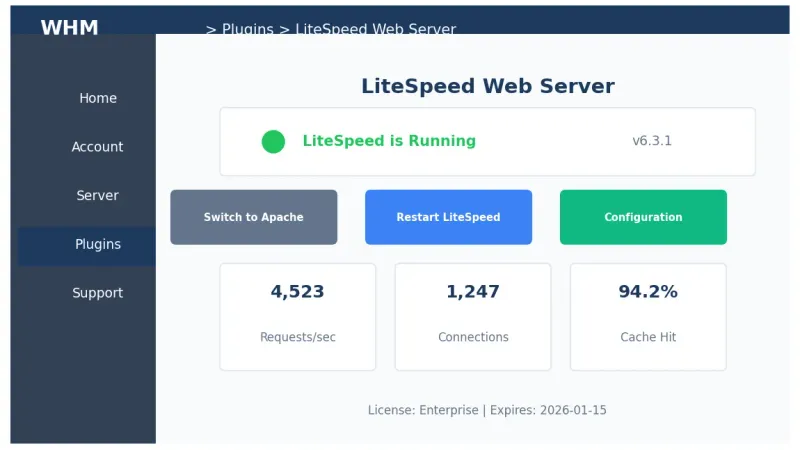Click the Restart LiteSpeed button
The width and height of the screenshot is (800, 450).
(448, 217)
